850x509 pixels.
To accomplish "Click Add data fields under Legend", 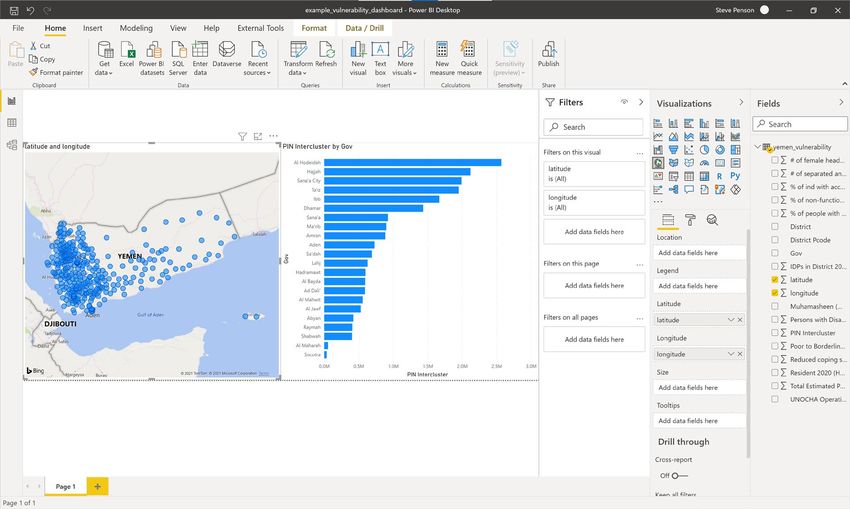I will tap(699, 286).
